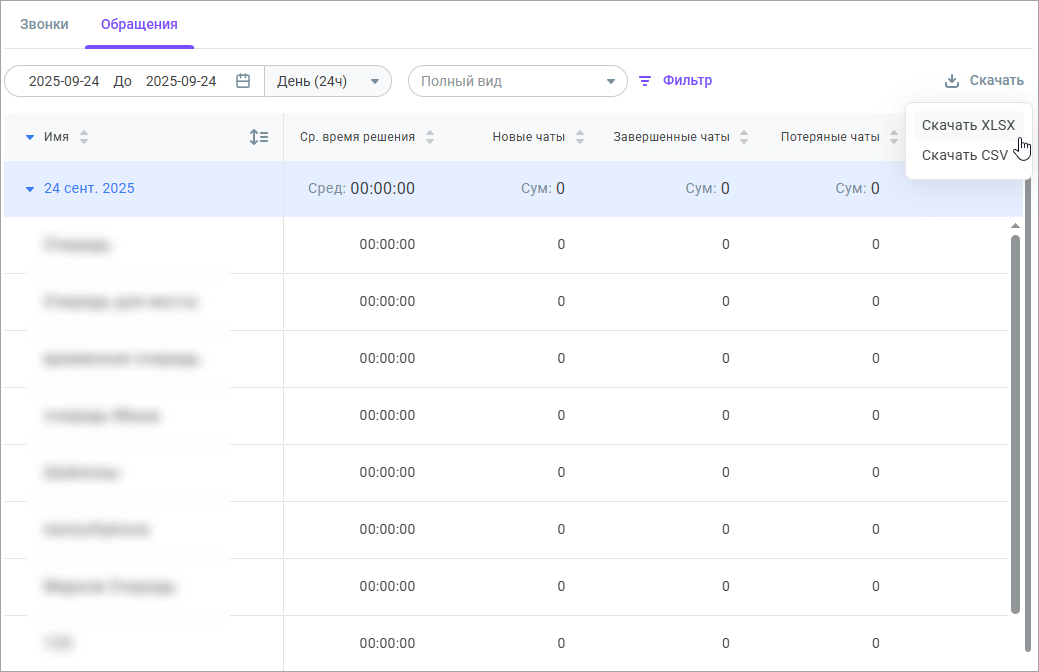Choose Скачать CSV from the menu
This screenshot has height=672, width=1039.
coord(964,155)
